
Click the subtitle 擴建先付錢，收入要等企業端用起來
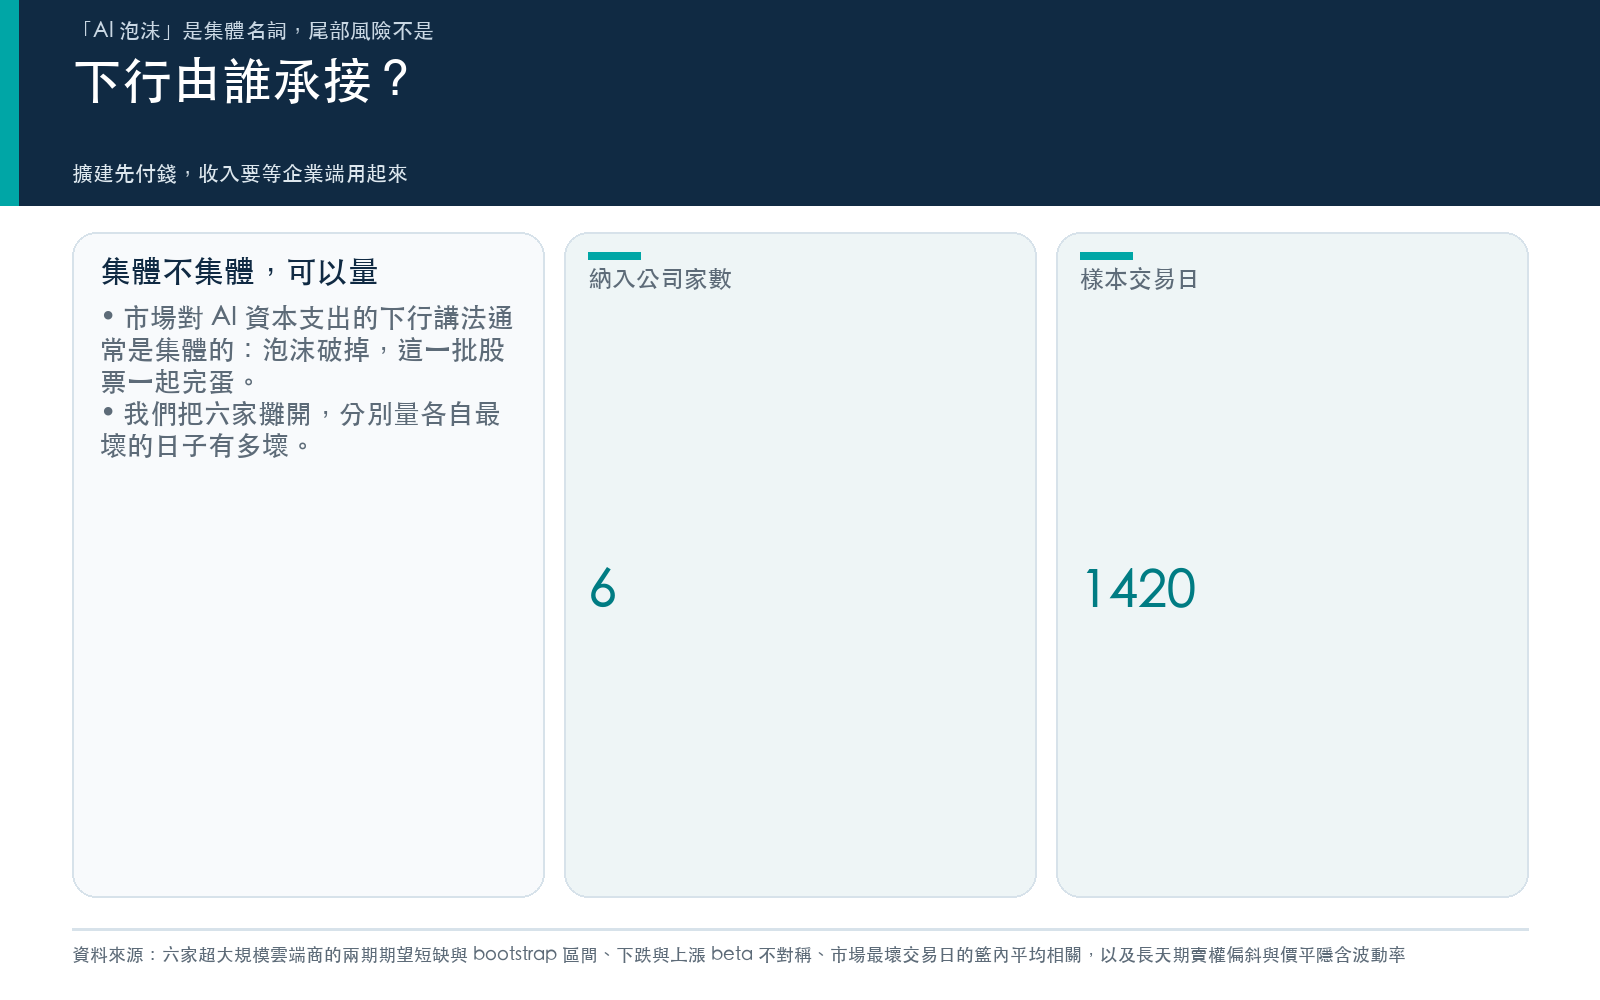(x=240, y=174)
